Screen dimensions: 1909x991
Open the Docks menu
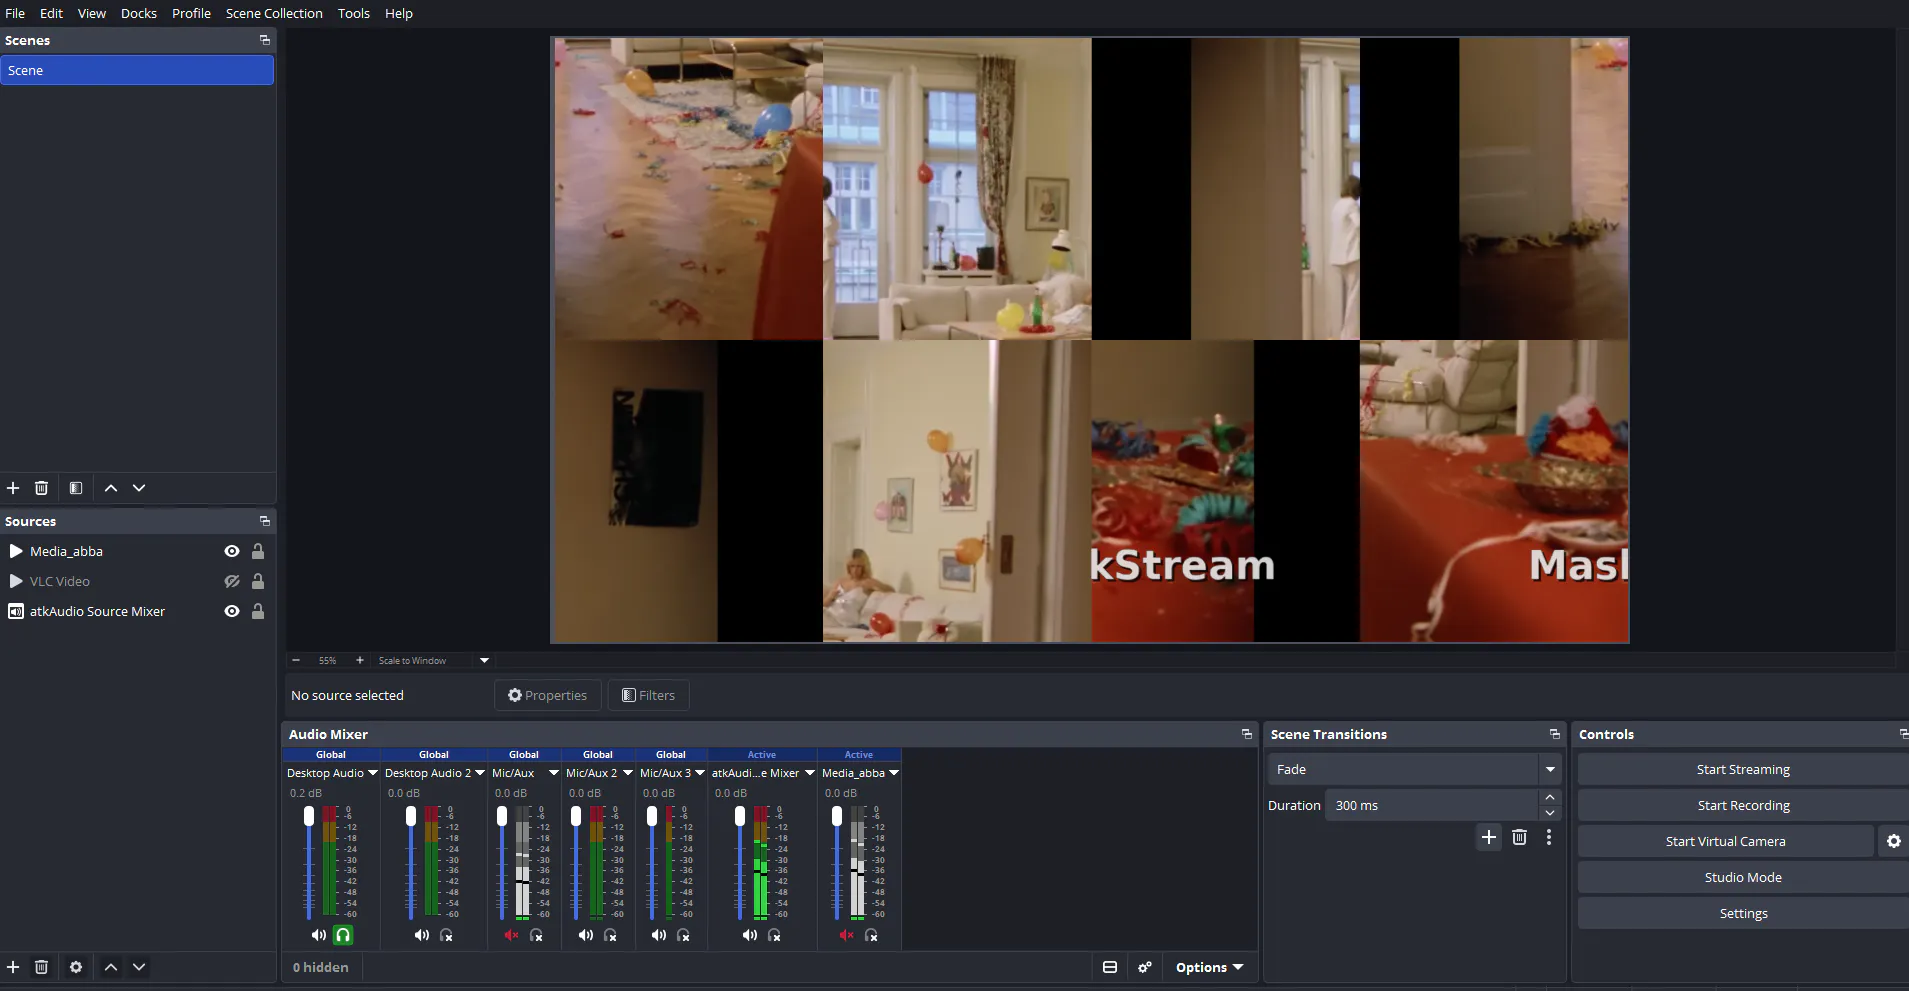click(x=139, y=13)
